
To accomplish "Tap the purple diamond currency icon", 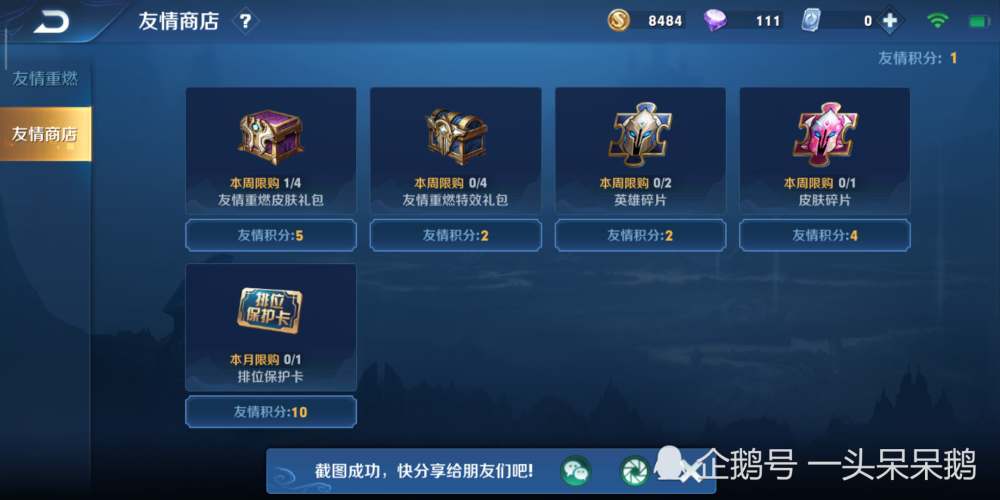I will [715, 21].
